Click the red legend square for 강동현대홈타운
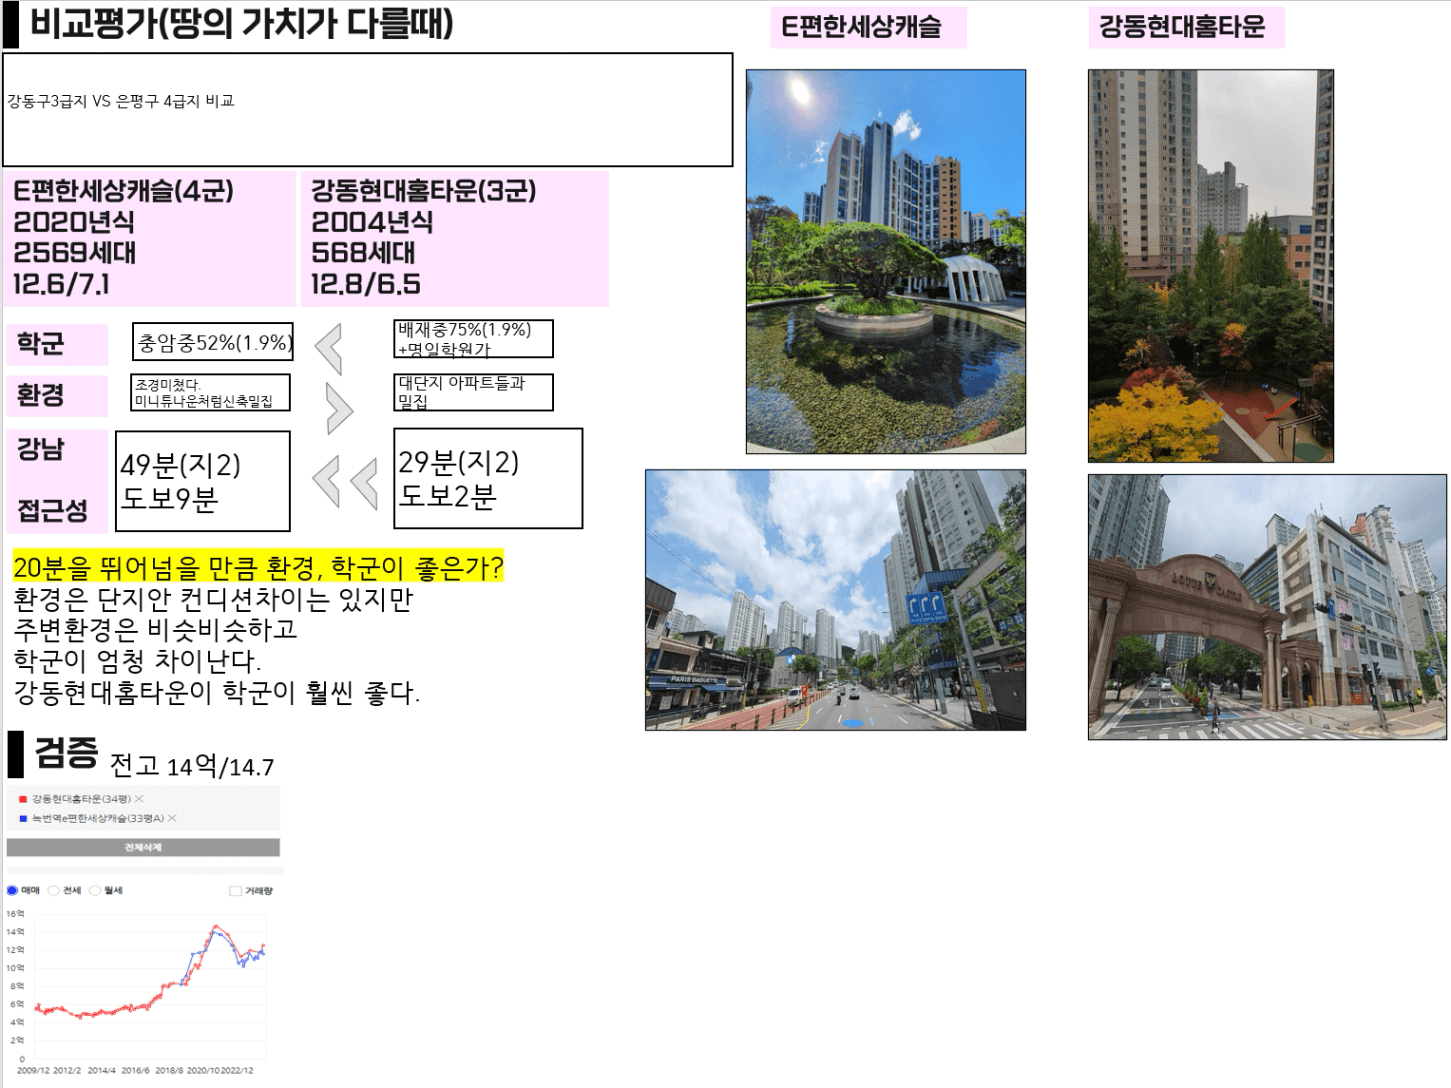 (x=23, y=799)
